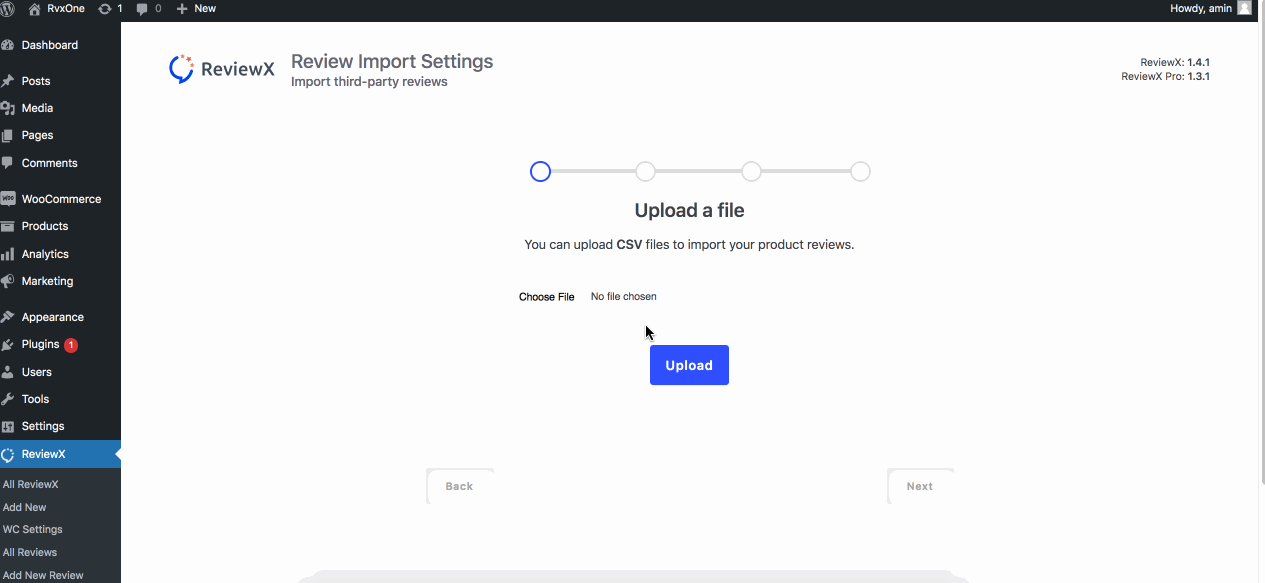1265x583 pixels.
Task: Select the first blue step circle
Action: (x=540, y=172)
